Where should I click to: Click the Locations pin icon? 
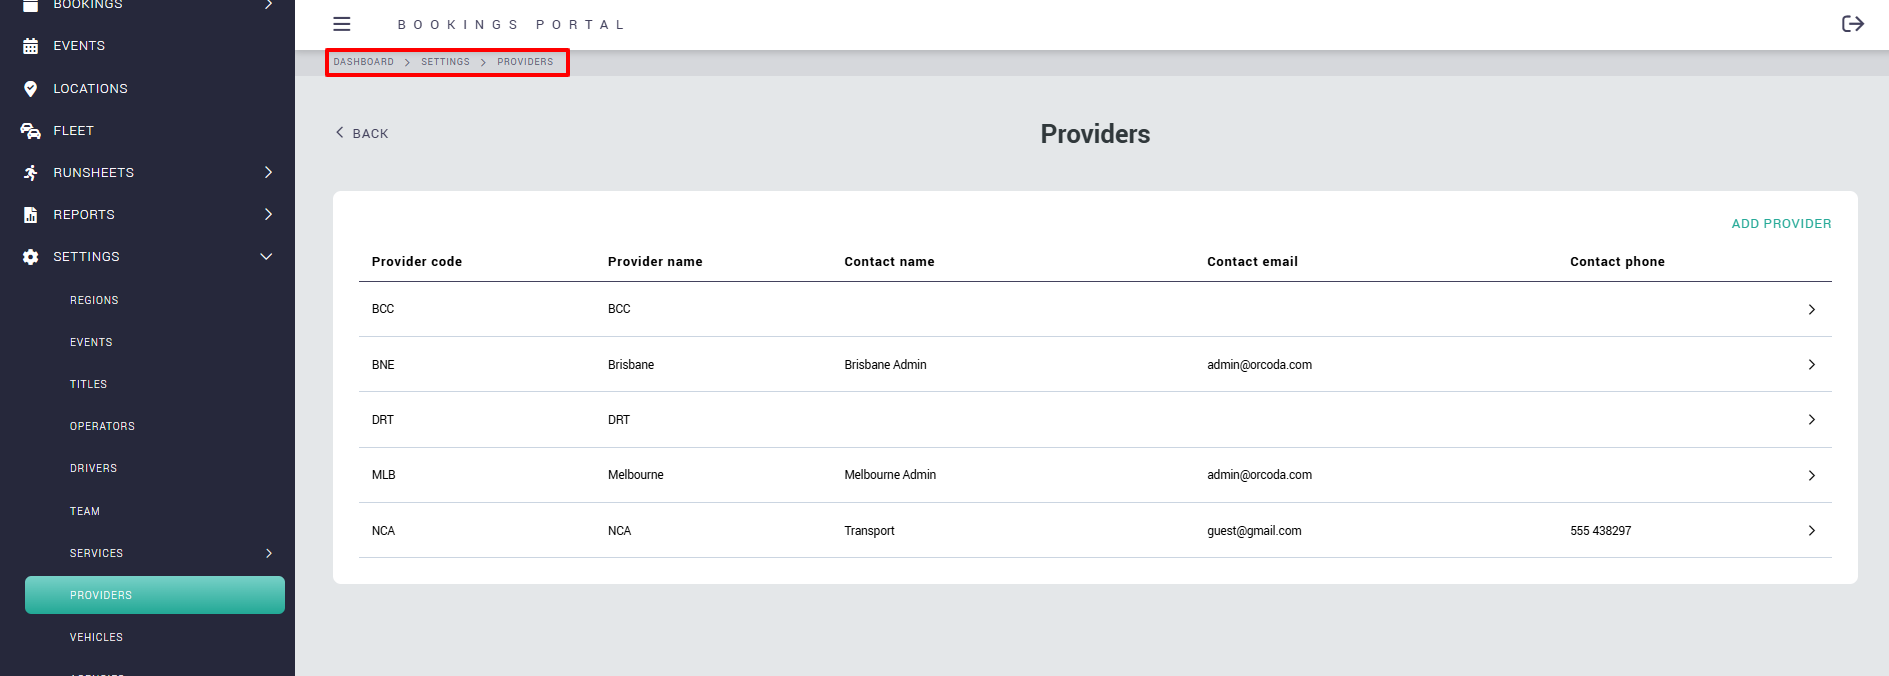pyautogui.click(x=31, y=89)
